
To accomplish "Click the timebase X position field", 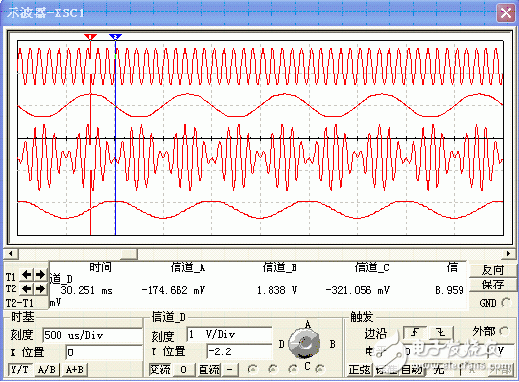I will 104,352.
